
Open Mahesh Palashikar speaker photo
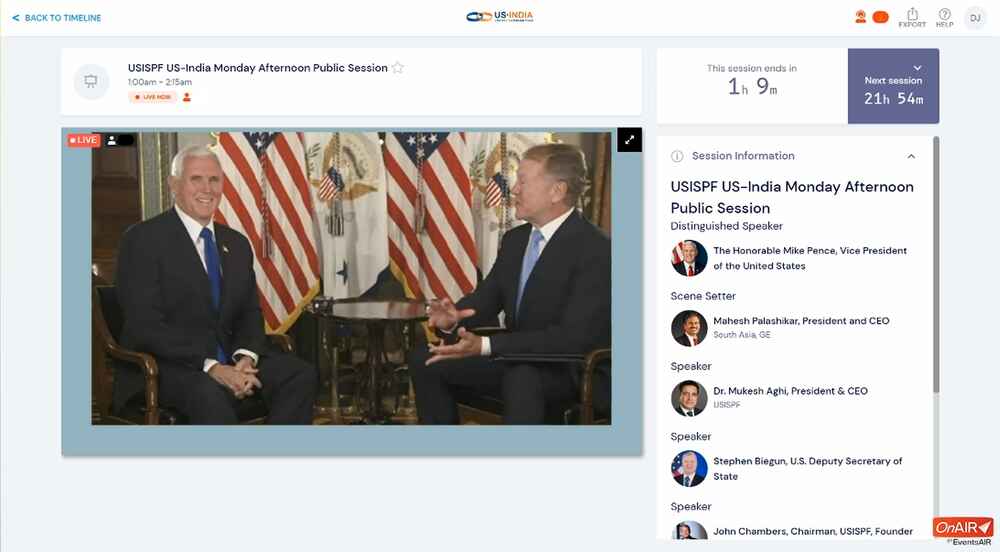coord(689,328)
